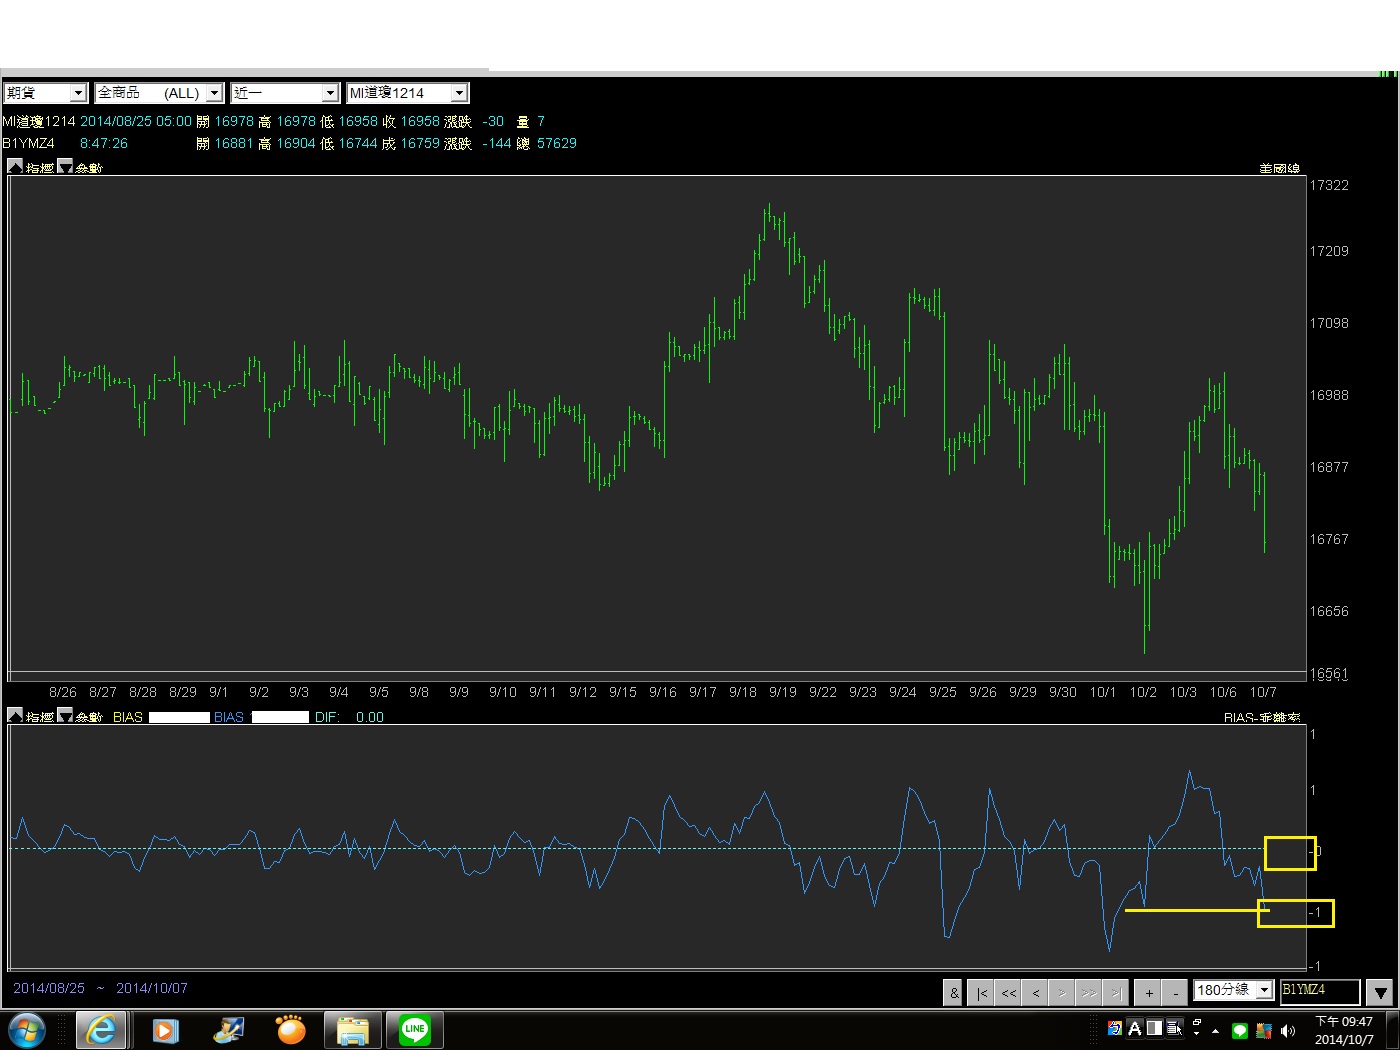Click the language bar restore icon
1400x1050 pixels.
(x=1196, y=1022)
